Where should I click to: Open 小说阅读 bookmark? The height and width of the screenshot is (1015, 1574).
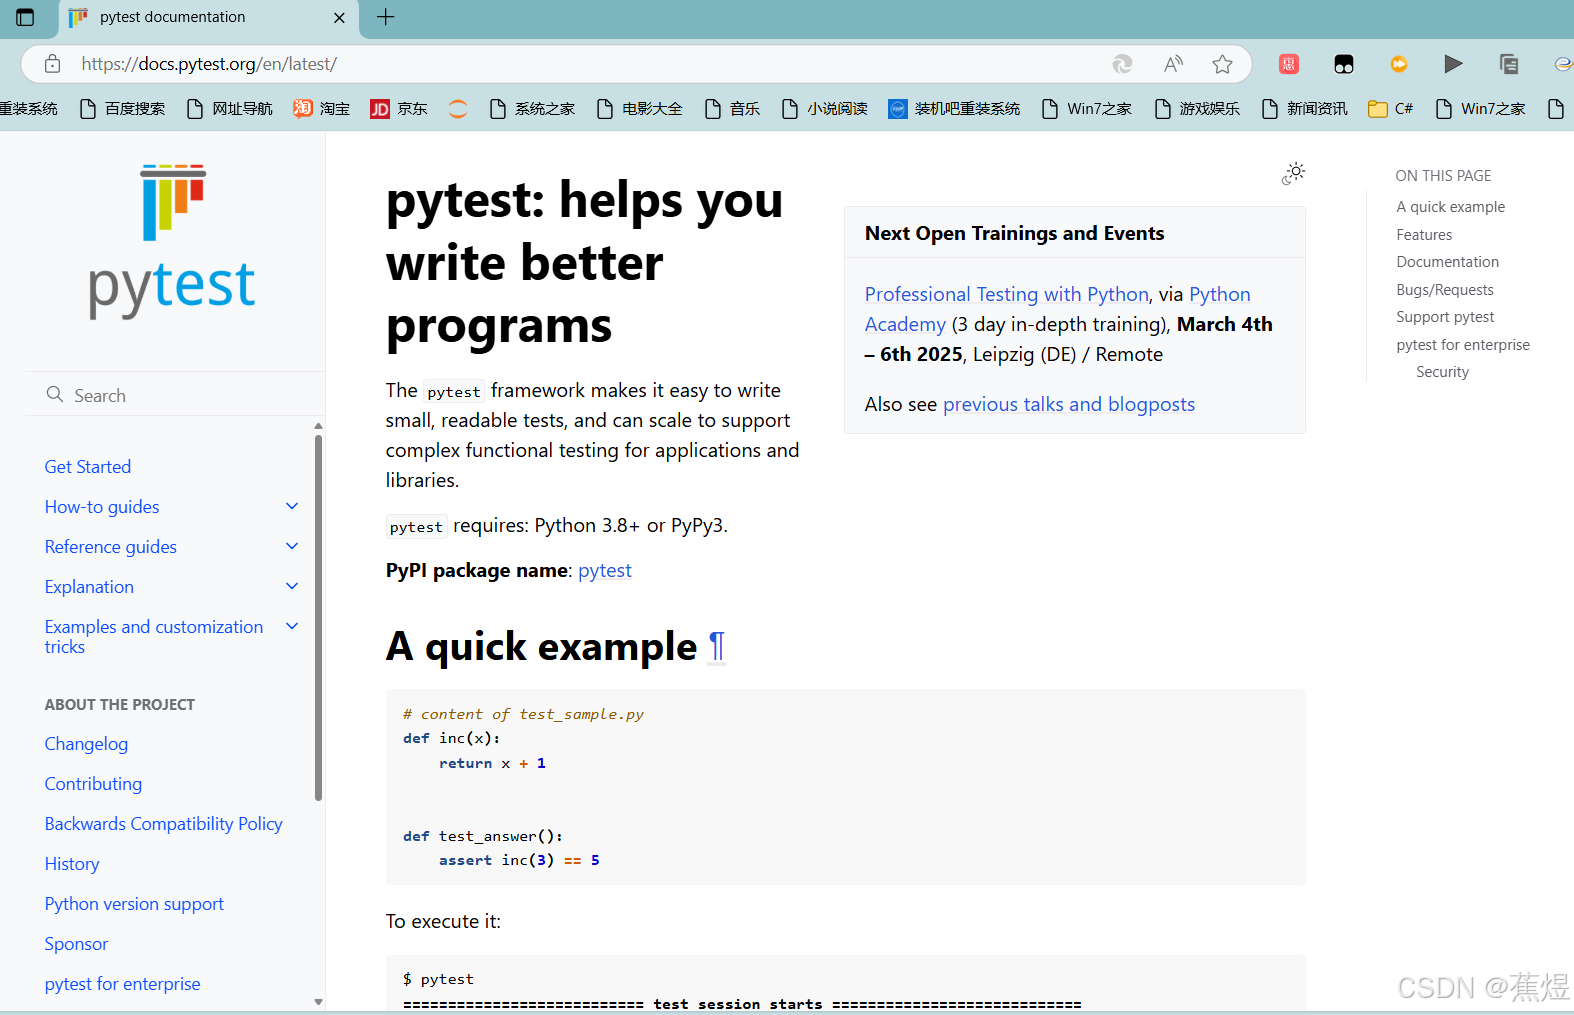coord(824,108)
